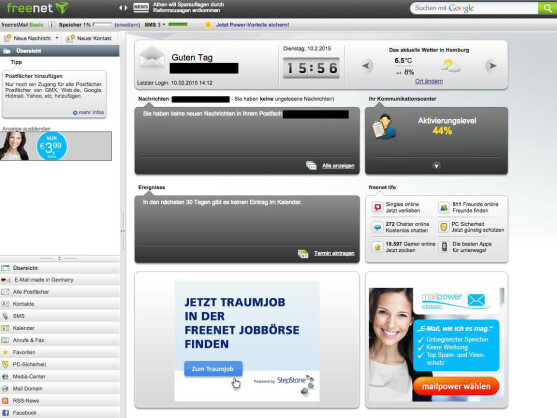Click Alle anzeigen link
Image resolution: width=557 pixels, height=418 pixels.
pos(338,166)
